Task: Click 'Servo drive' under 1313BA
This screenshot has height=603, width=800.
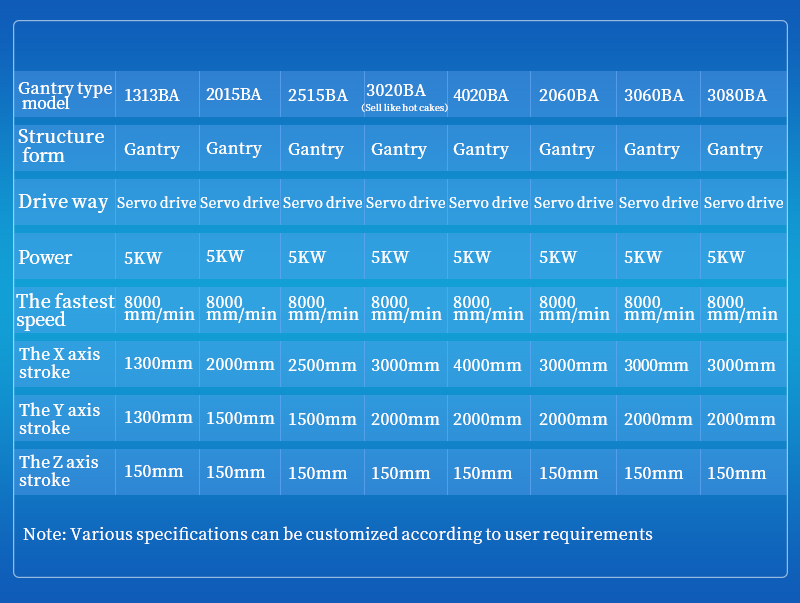Action: pyautogui.click(x=157, y=203)
